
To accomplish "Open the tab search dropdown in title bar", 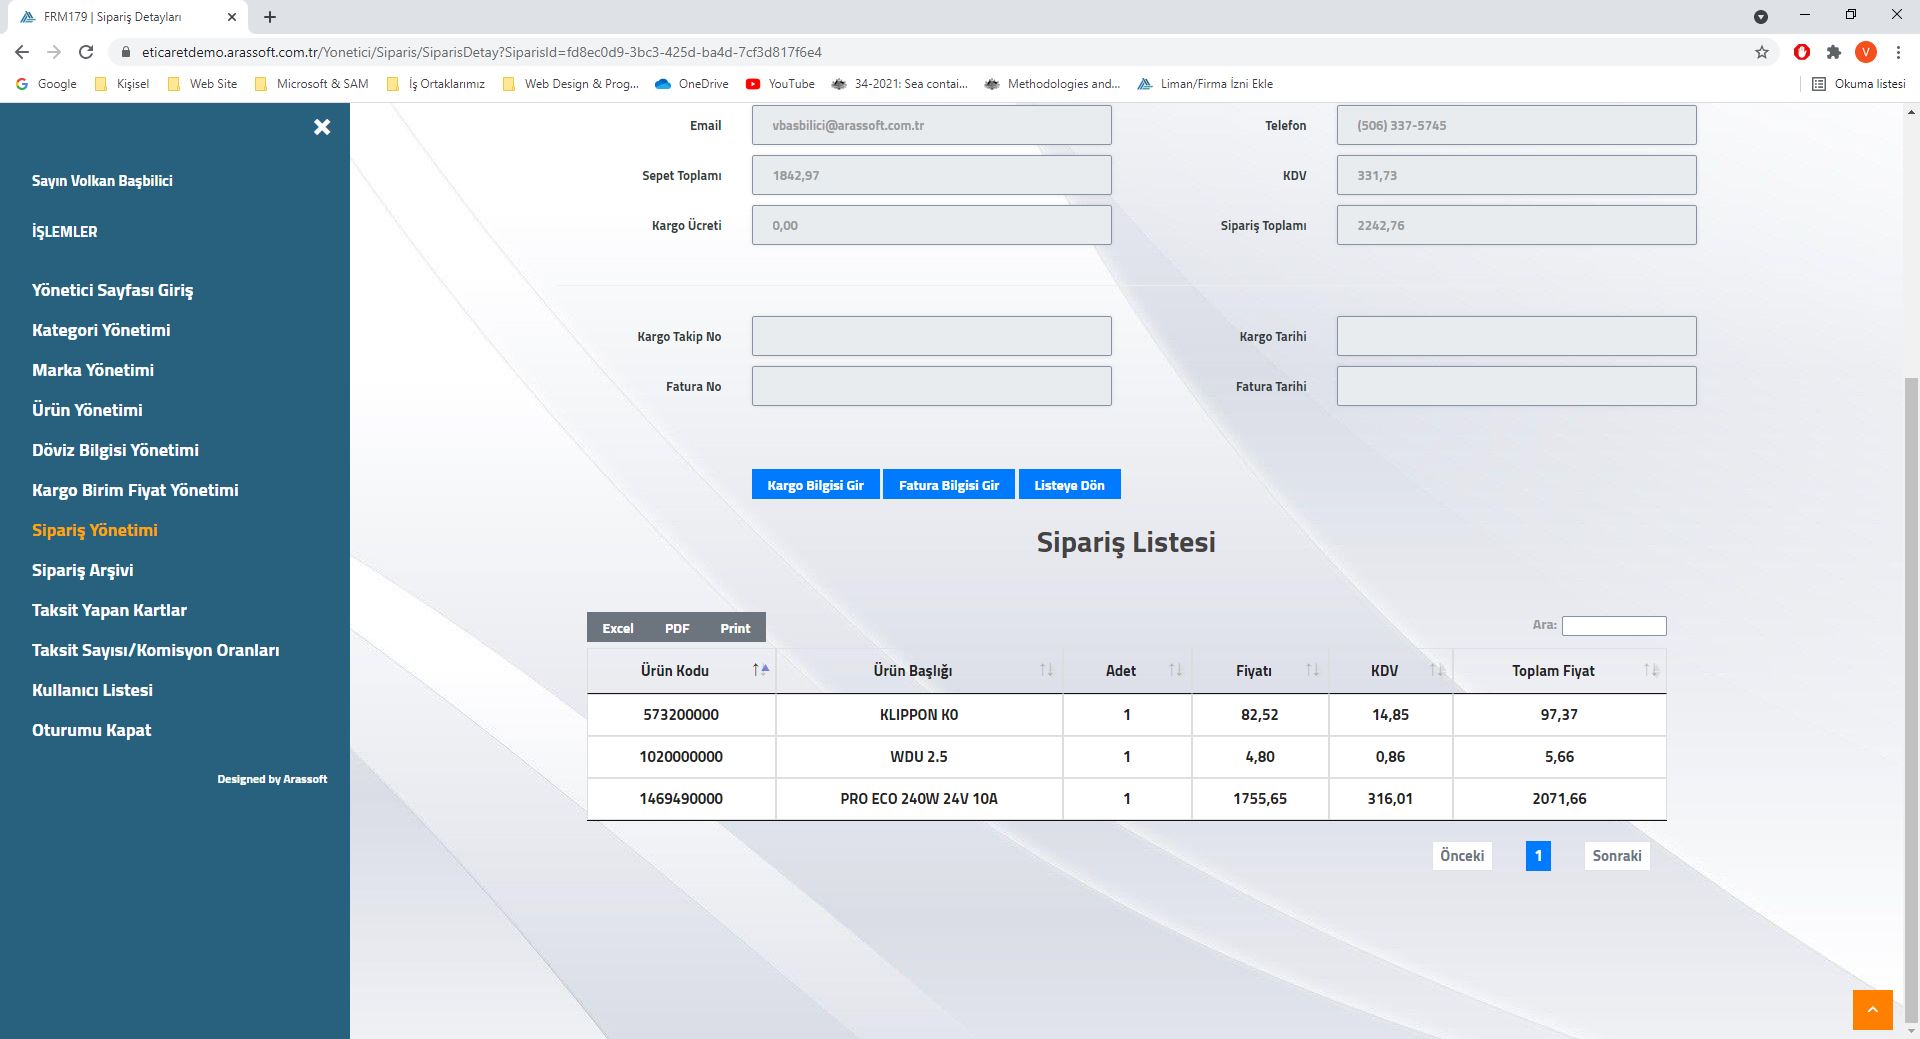I will [1761, 17].
